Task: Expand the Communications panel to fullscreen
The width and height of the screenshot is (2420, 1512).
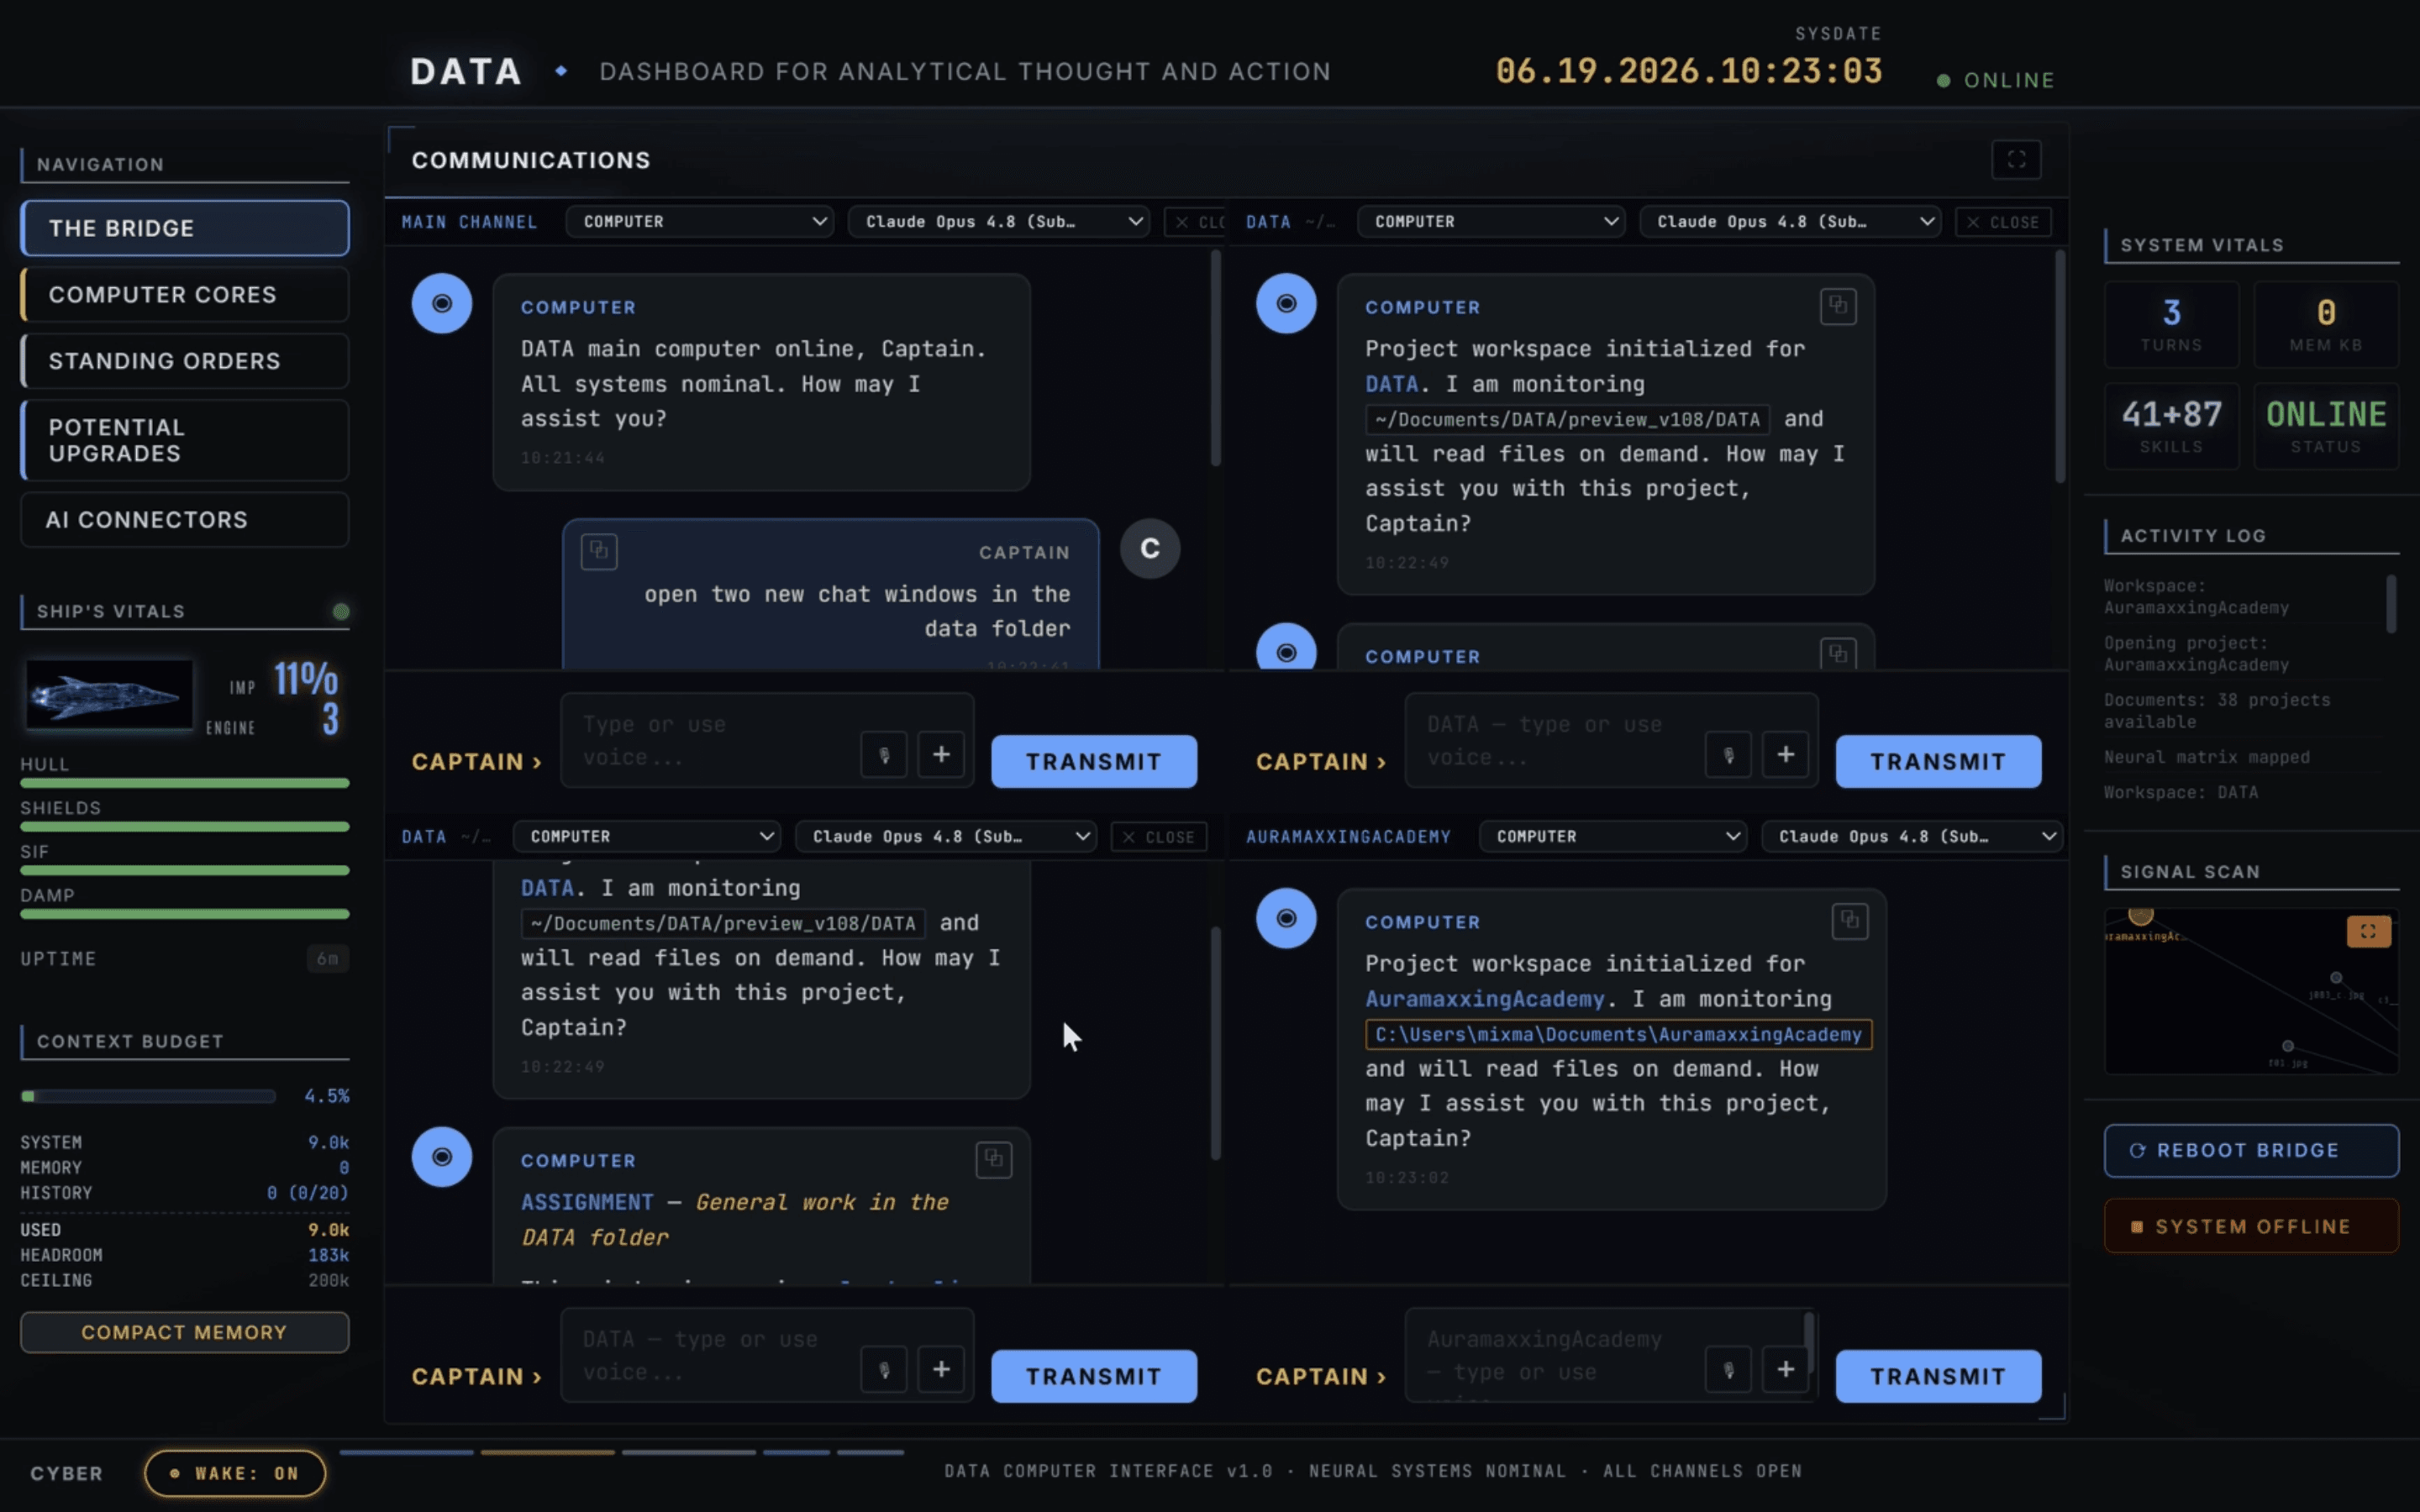Action: click(x=2016, y=160)
